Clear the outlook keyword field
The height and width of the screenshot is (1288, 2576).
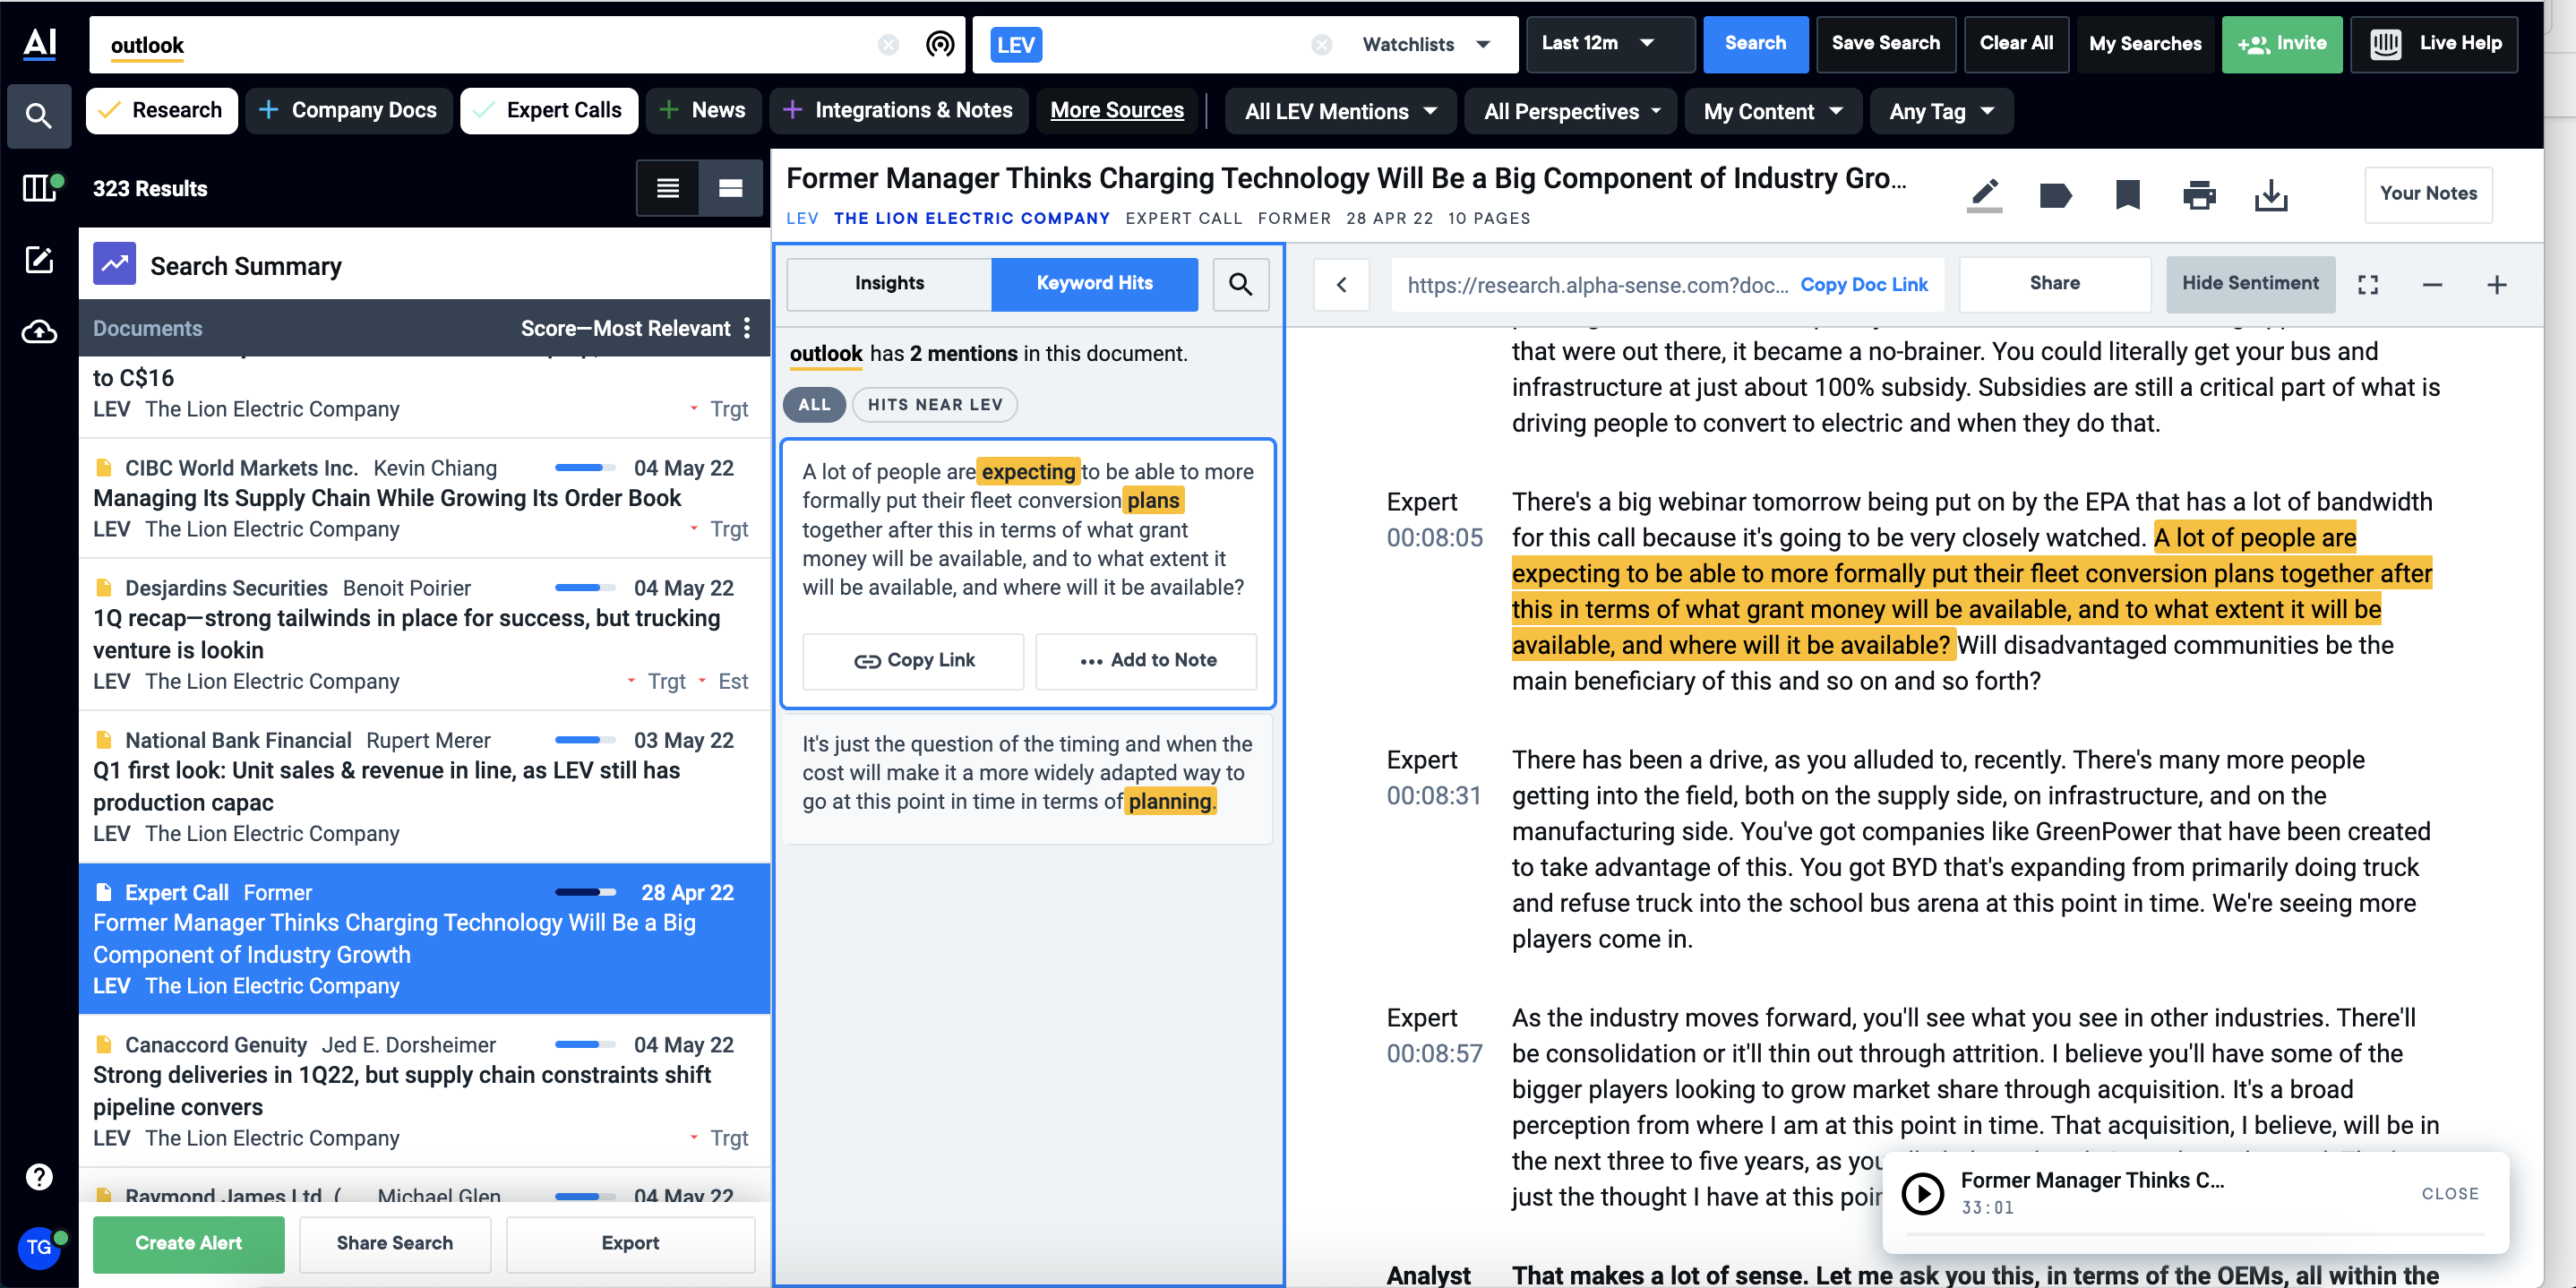[888, 45]
